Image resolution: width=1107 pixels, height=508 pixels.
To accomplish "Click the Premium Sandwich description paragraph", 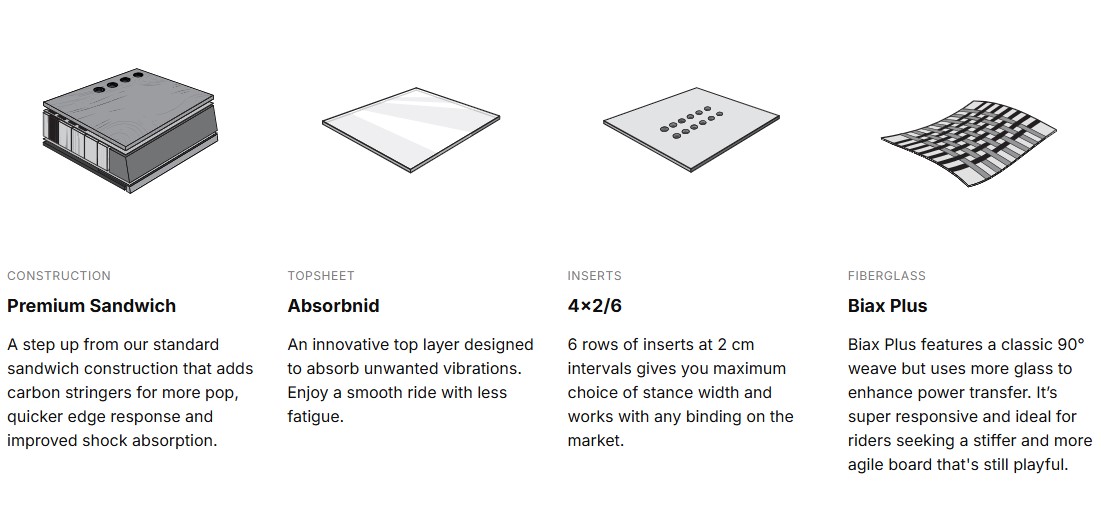I will [130, 392].
